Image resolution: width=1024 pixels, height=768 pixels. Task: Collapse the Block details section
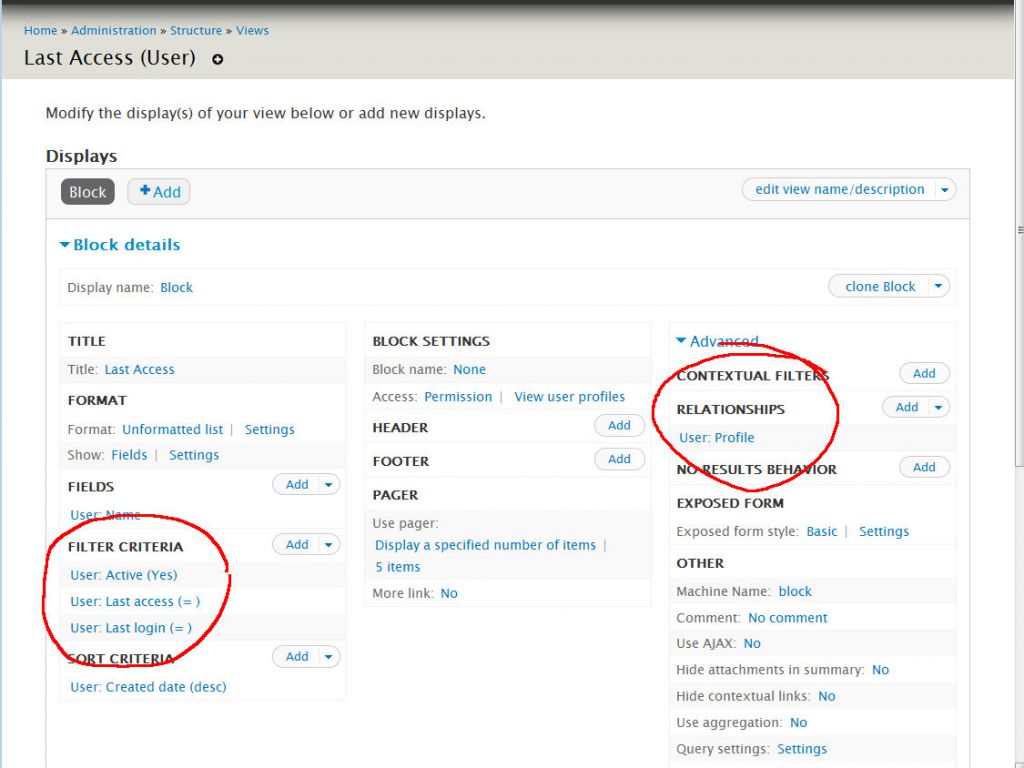120,245
